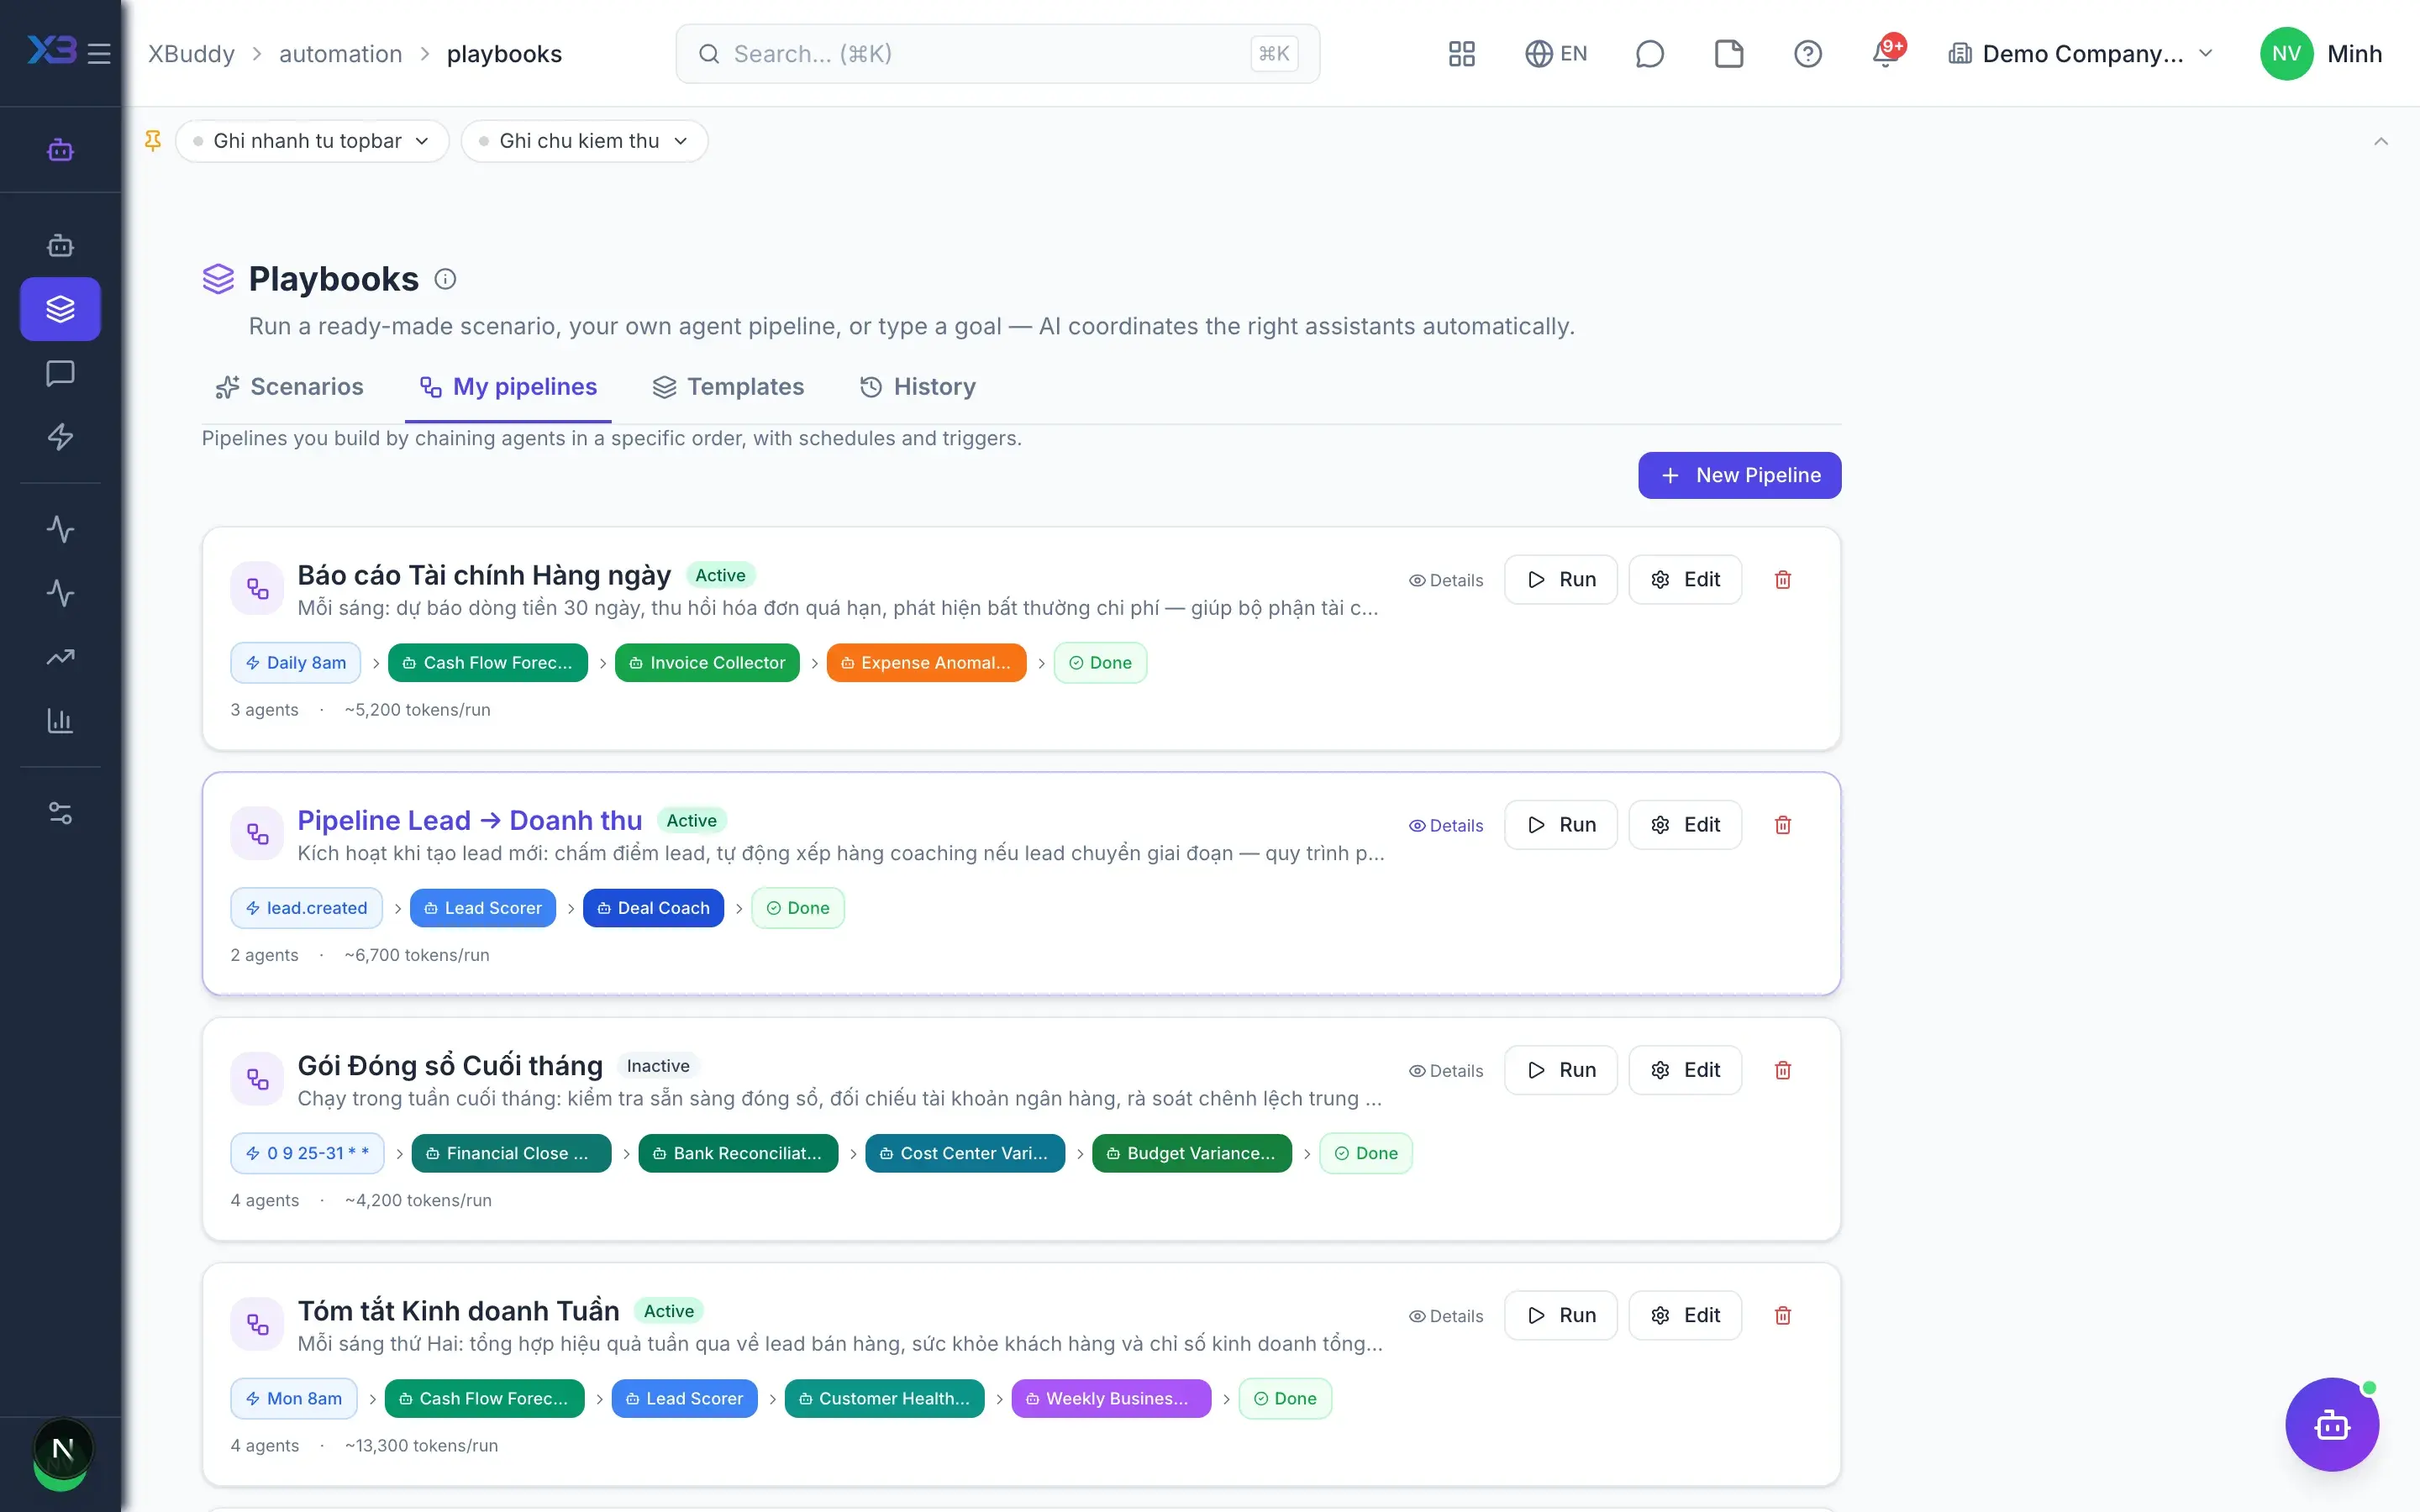This screenshot has height=1512, width=2420.
Task: Open the notes document icon in topbar
Action: tap(1728, 54)
